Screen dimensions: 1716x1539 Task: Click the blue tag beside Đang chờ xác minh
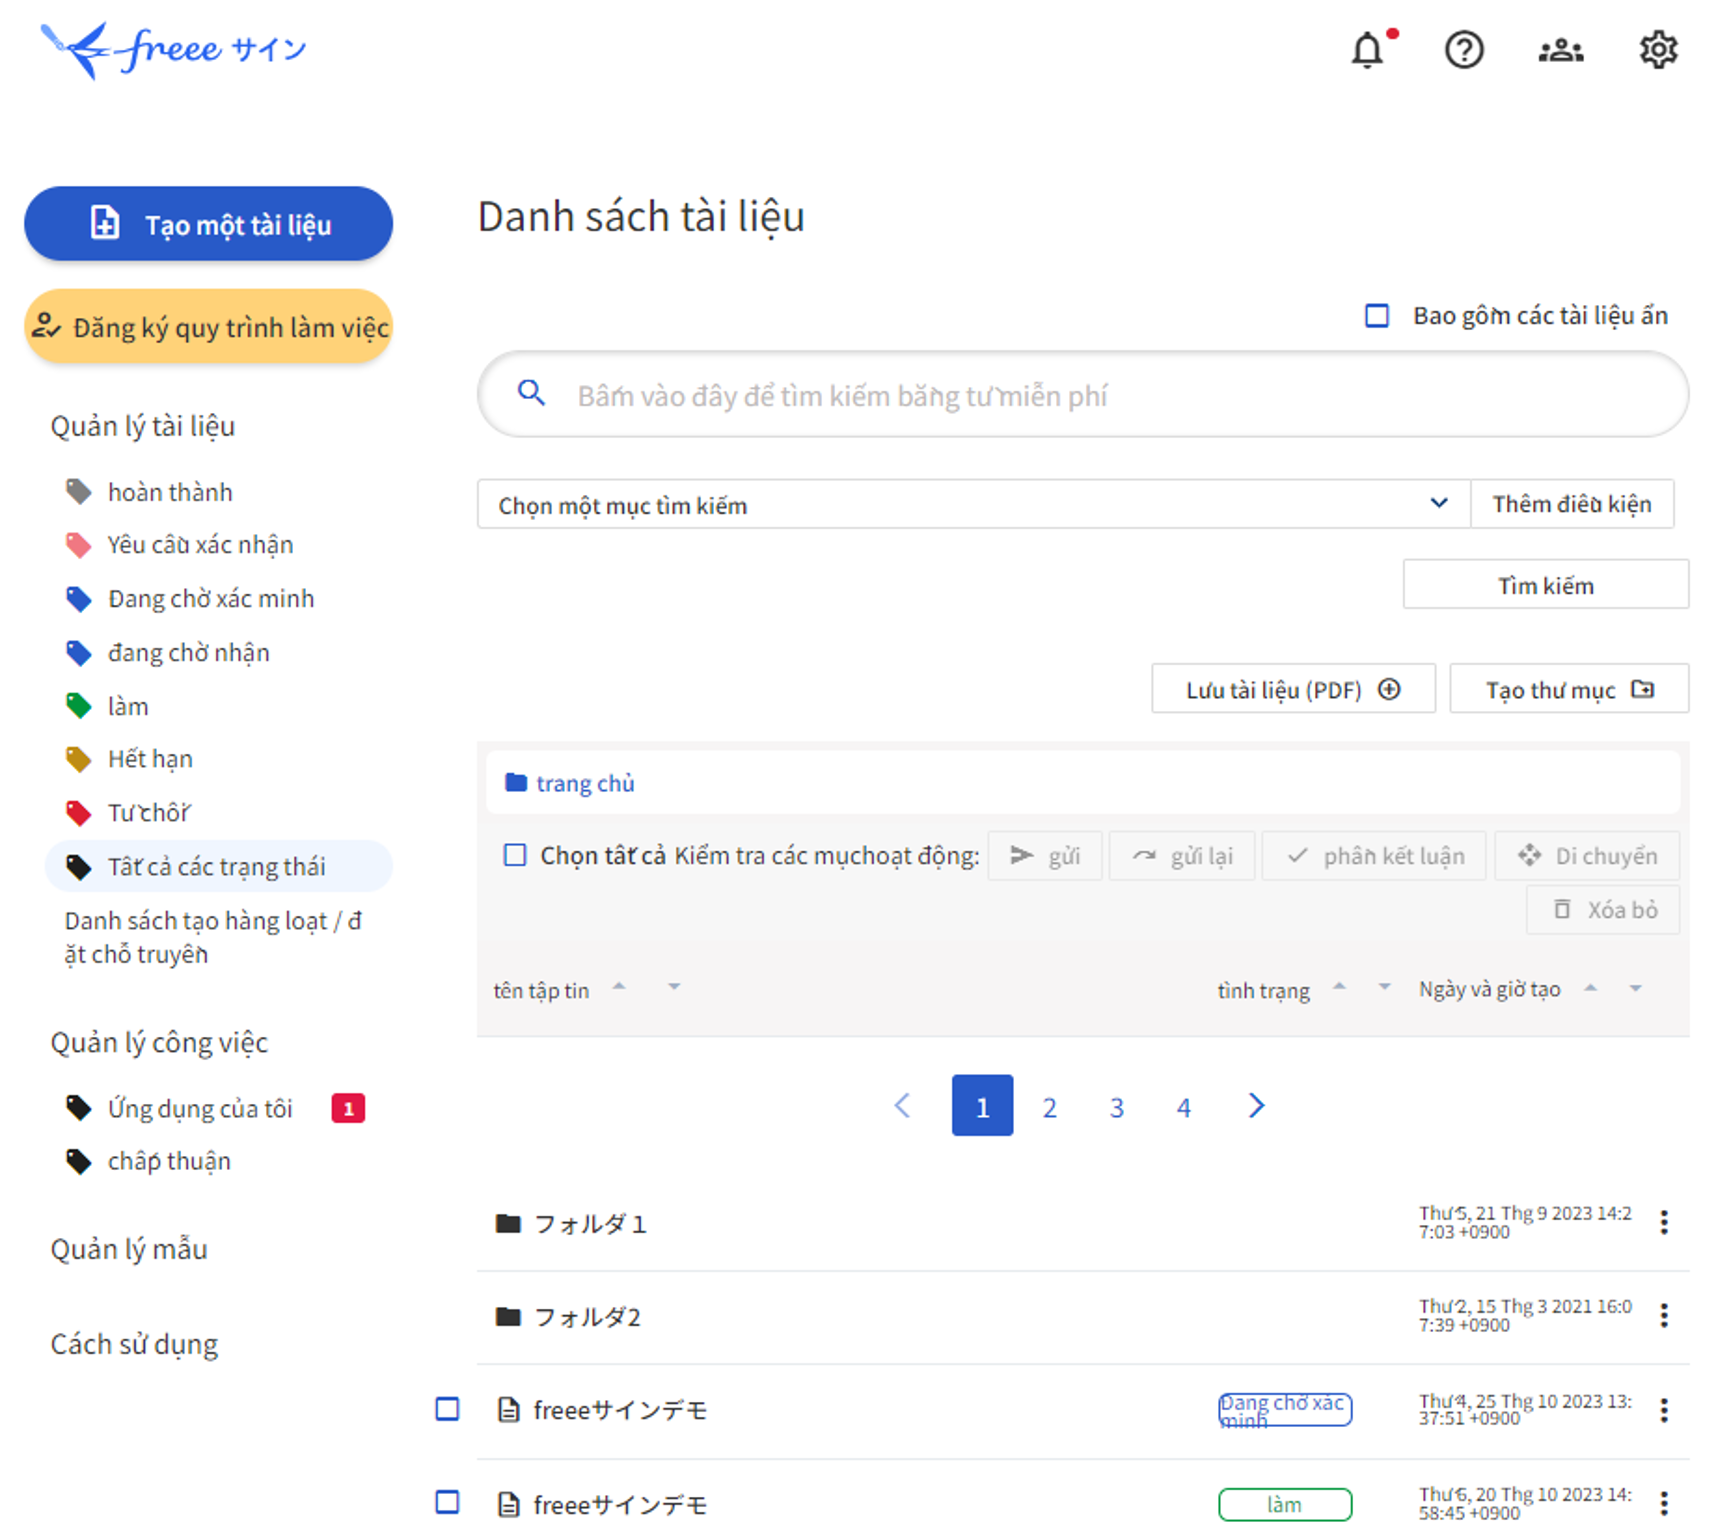point(78,599)
